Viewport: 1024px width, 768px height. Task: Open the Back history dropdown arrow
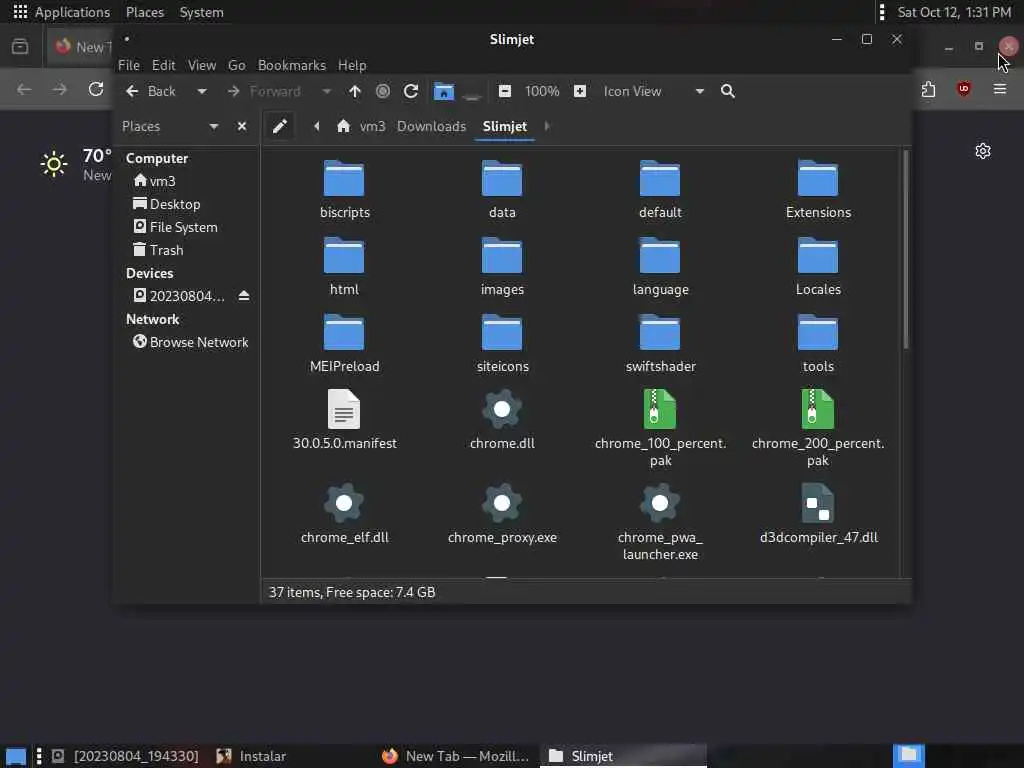pos(202,91)
